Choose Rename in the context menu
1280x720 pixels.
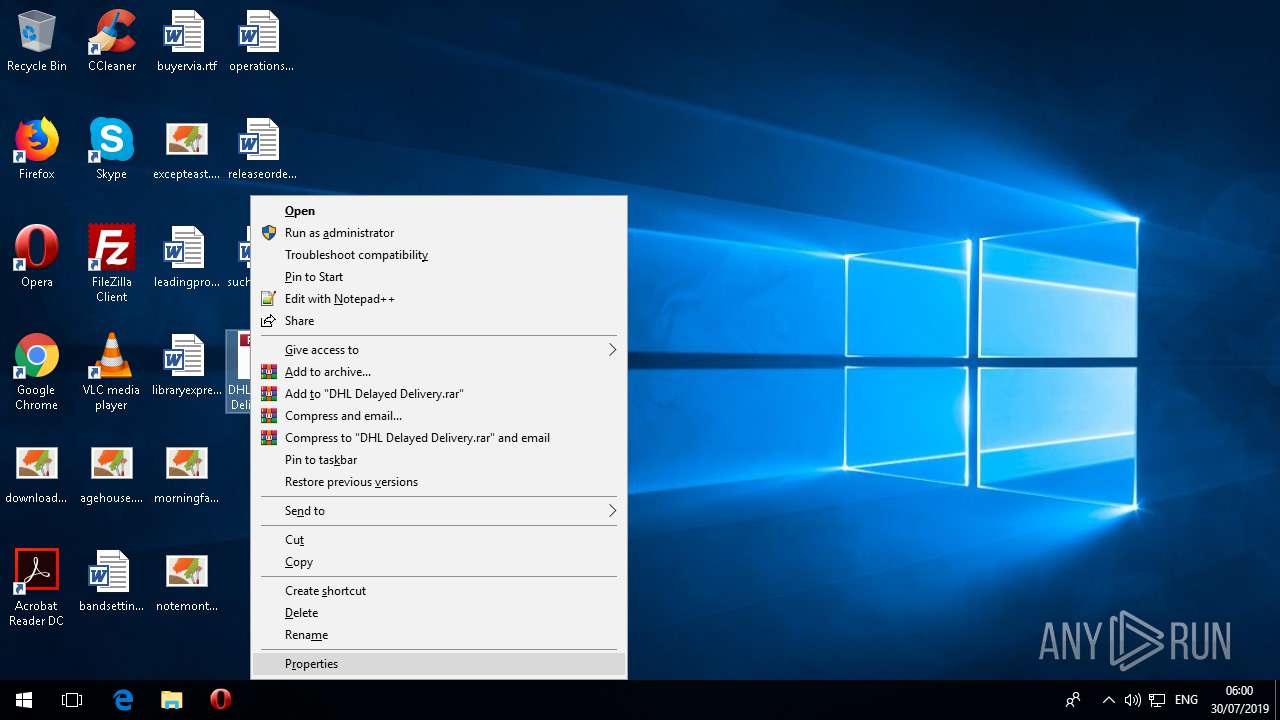(x=438, y=635)
